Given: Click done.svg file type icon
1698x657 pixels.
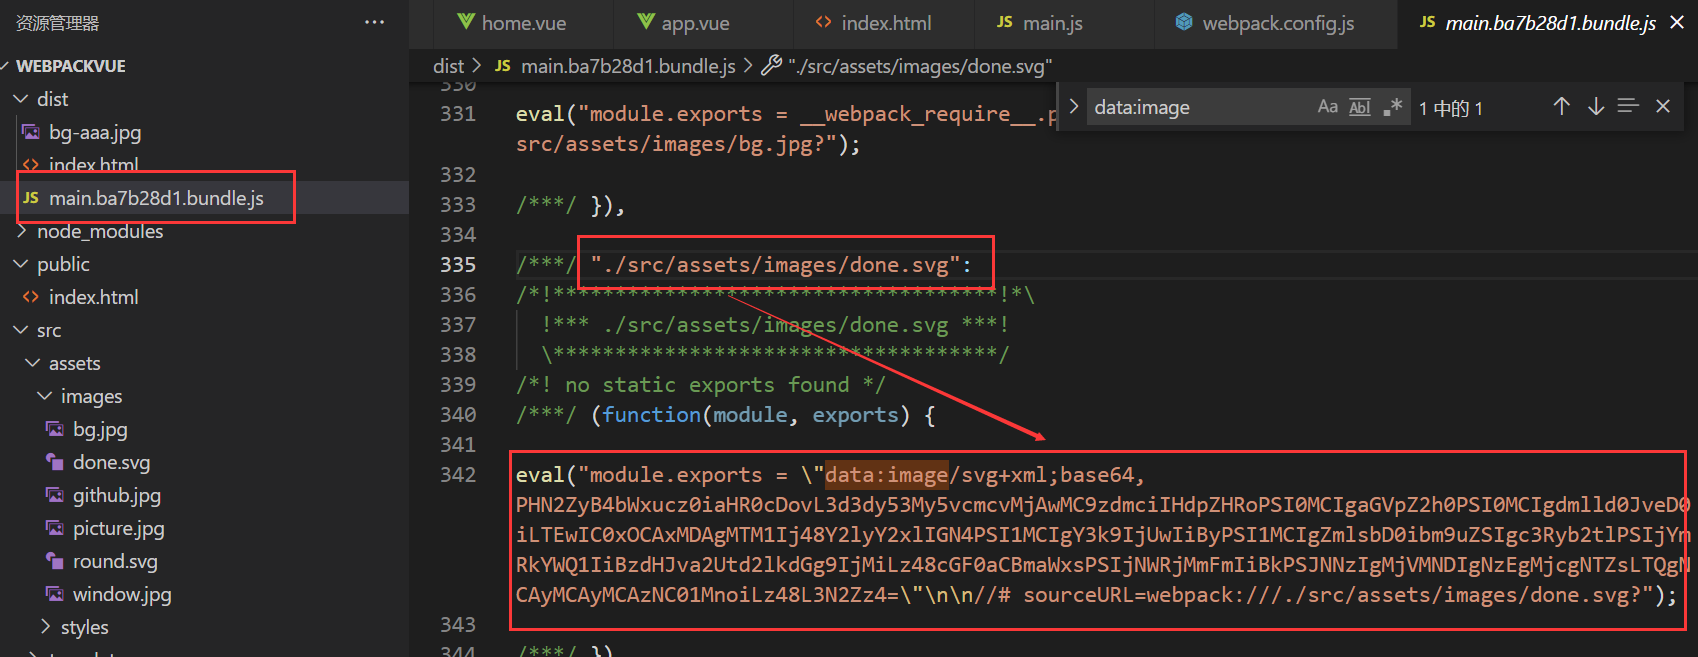Looking at the screenshot, I should [55, 462].
